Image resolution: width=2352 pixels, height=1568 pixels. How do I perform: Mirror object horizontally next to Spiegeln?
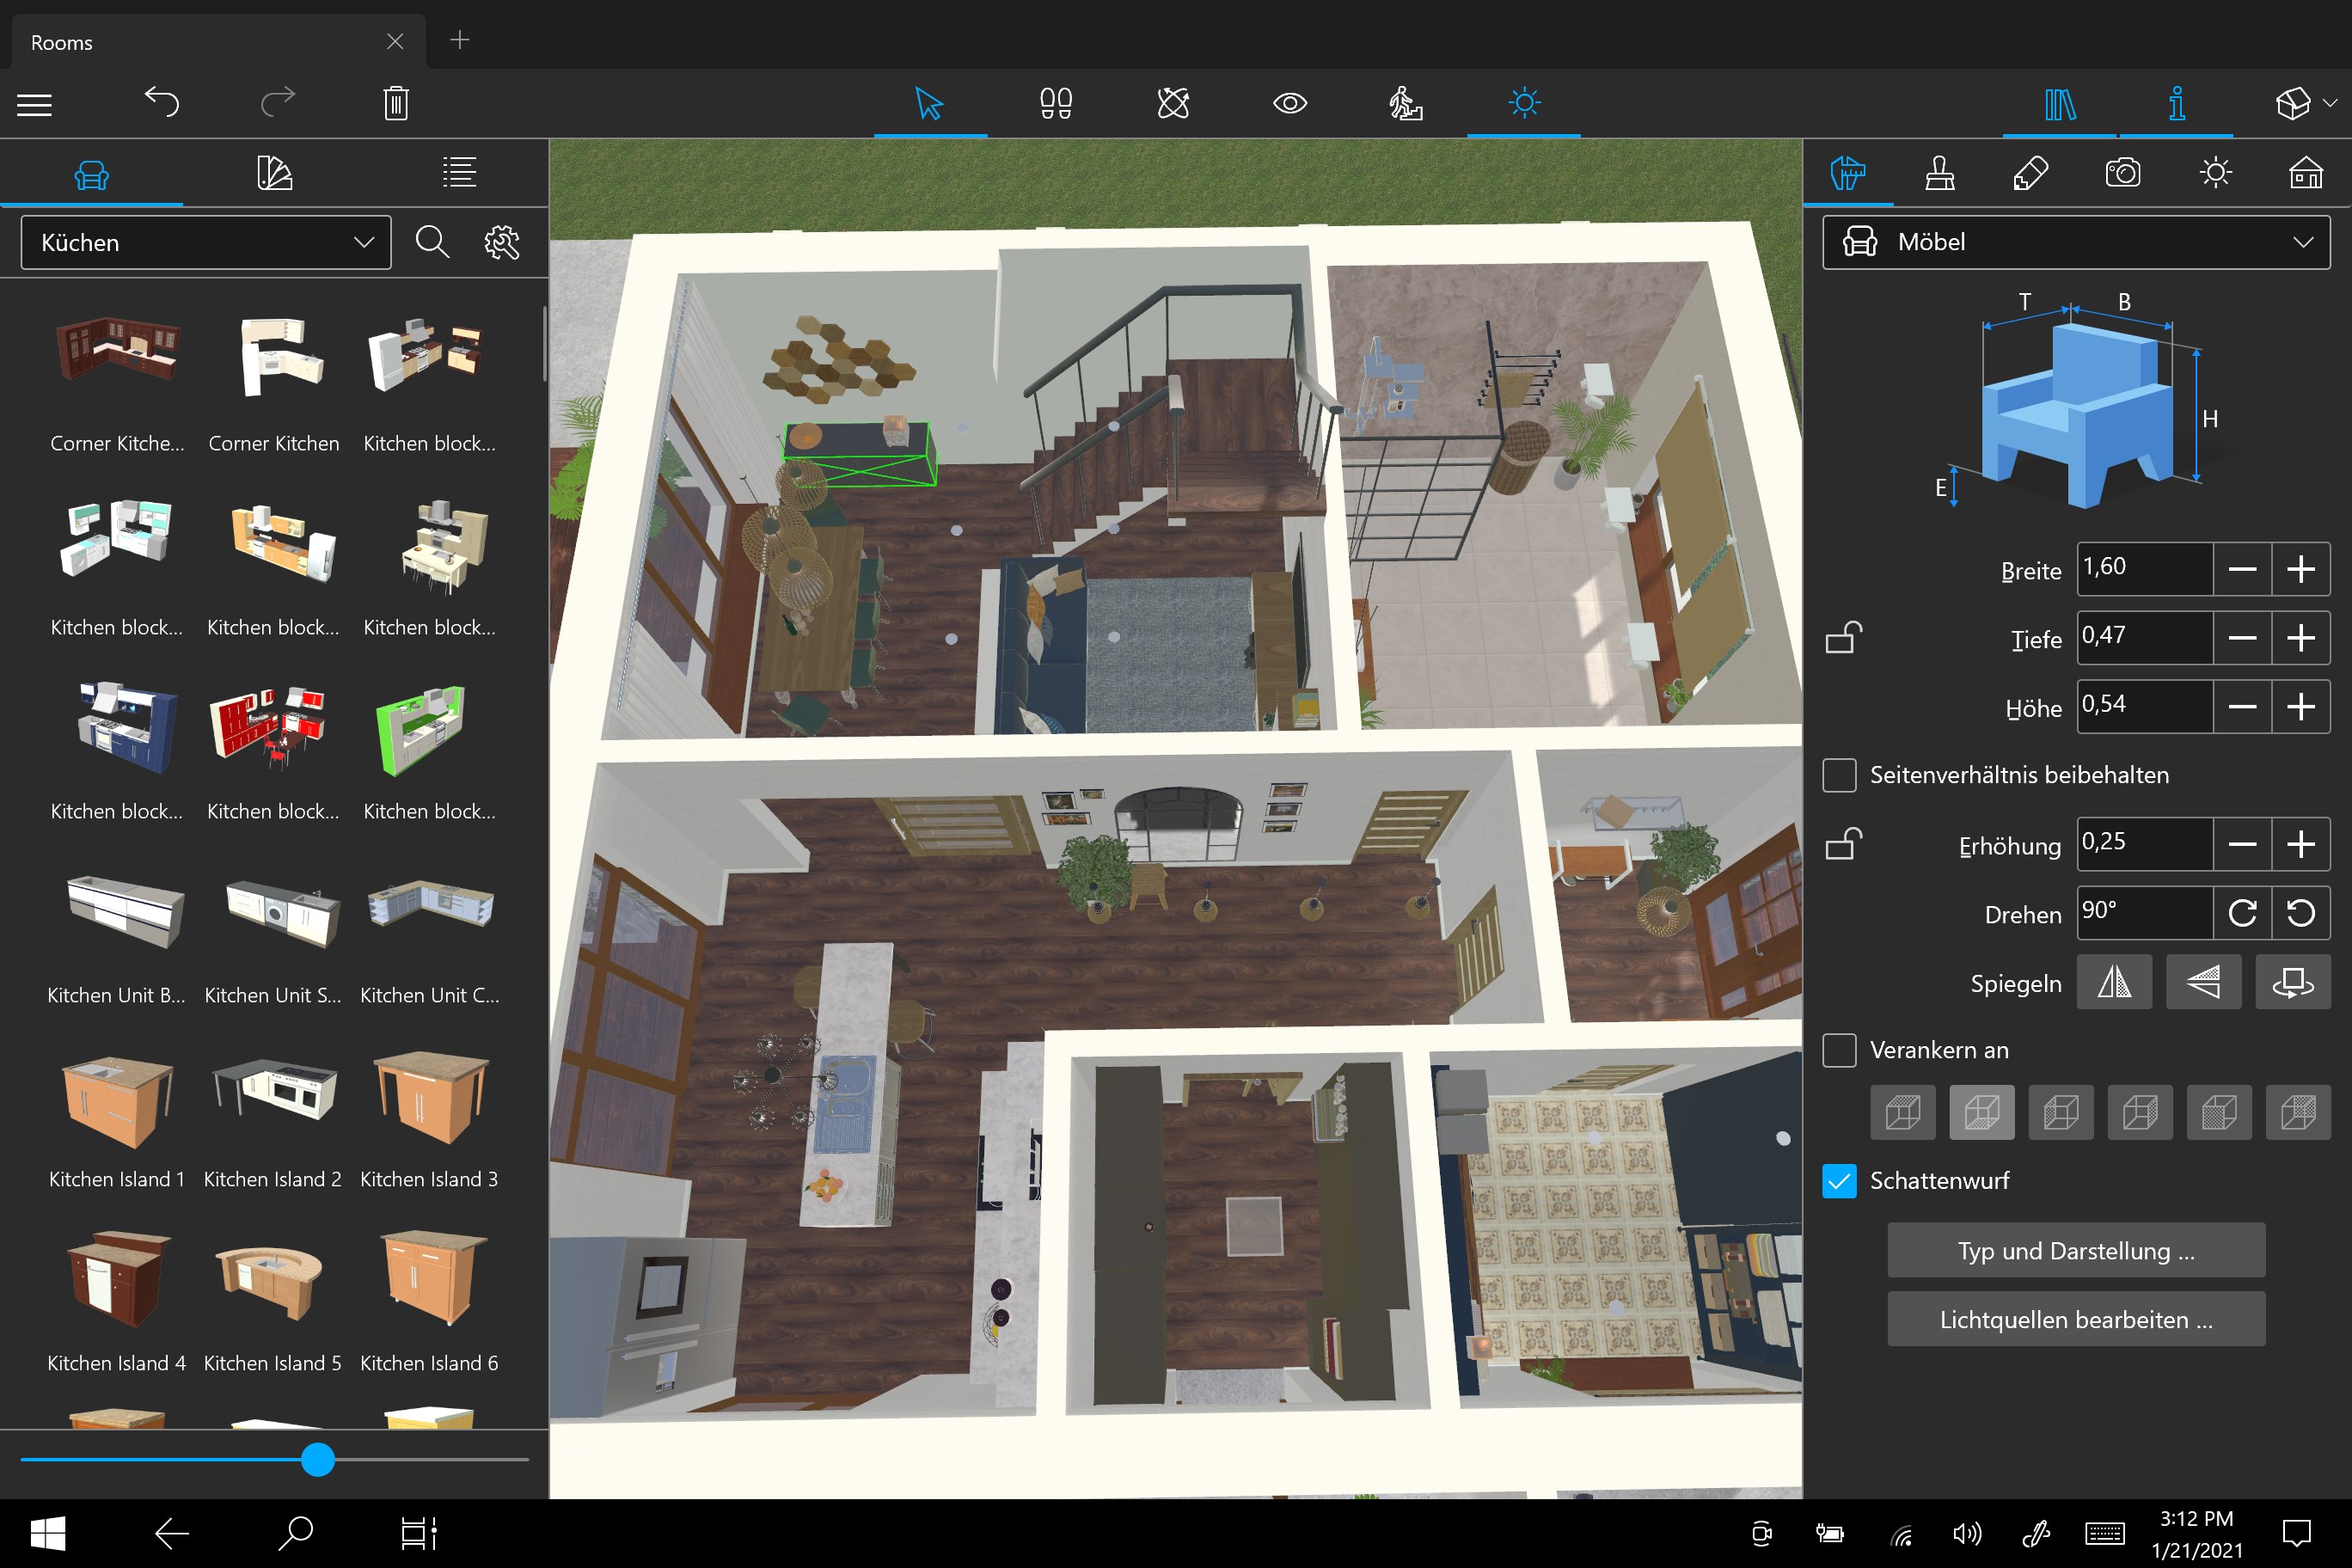2113,982
